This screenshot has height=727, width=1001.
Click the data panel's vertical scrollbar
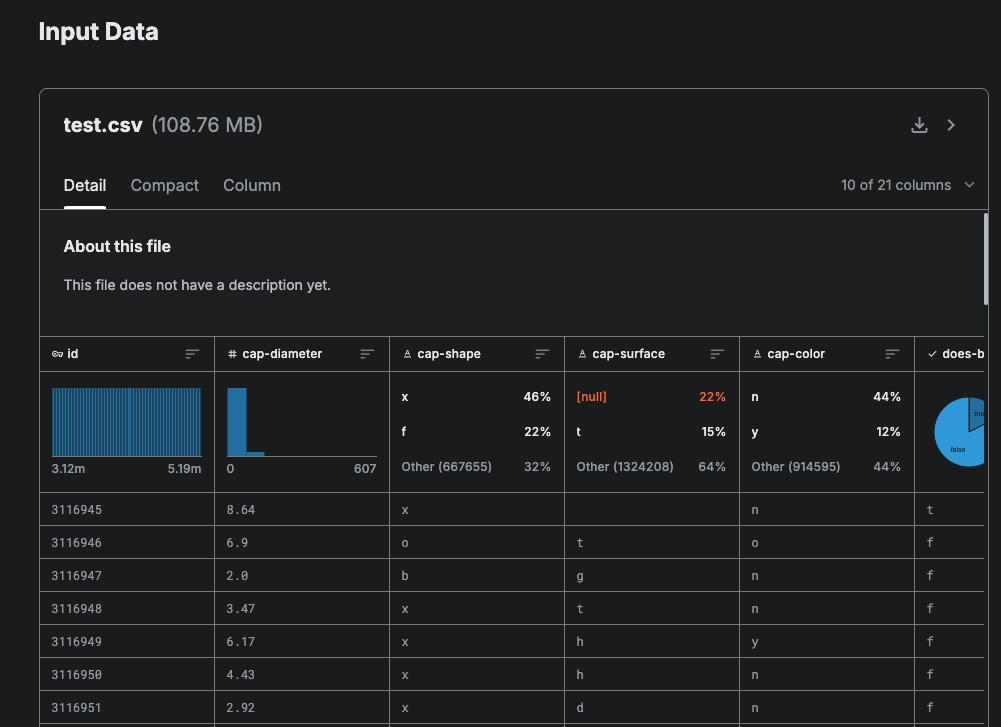[x=986, y=260]
